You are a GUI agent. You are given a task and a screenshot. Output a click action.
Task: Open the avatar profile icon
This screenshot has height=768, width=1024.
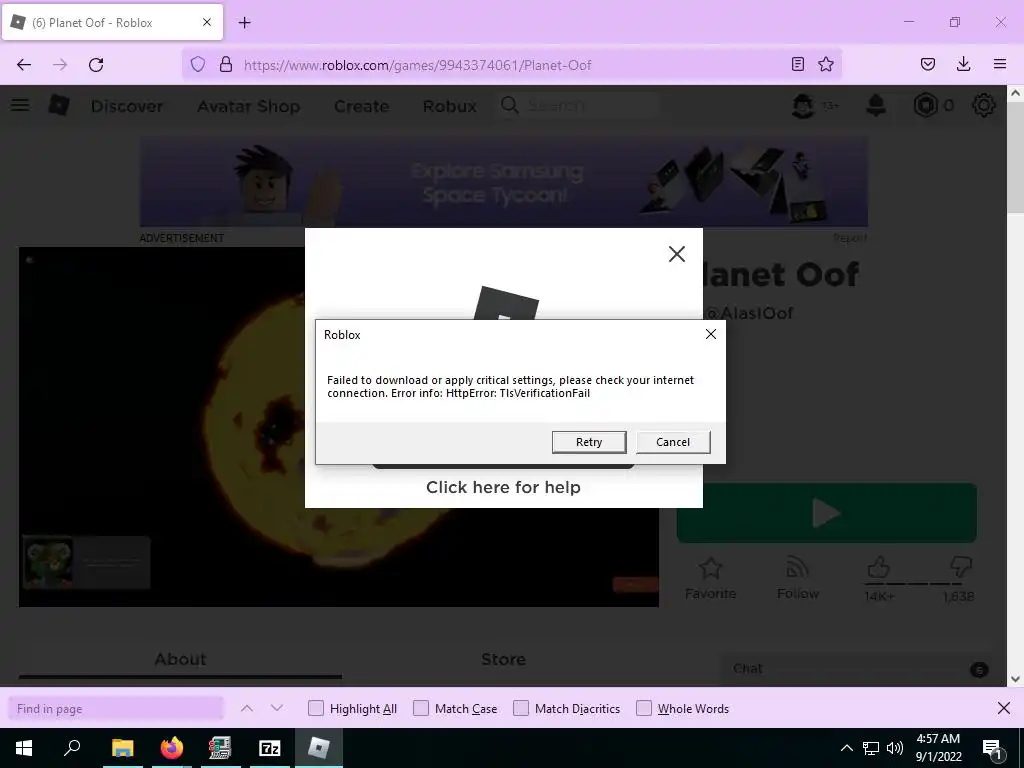803,105
